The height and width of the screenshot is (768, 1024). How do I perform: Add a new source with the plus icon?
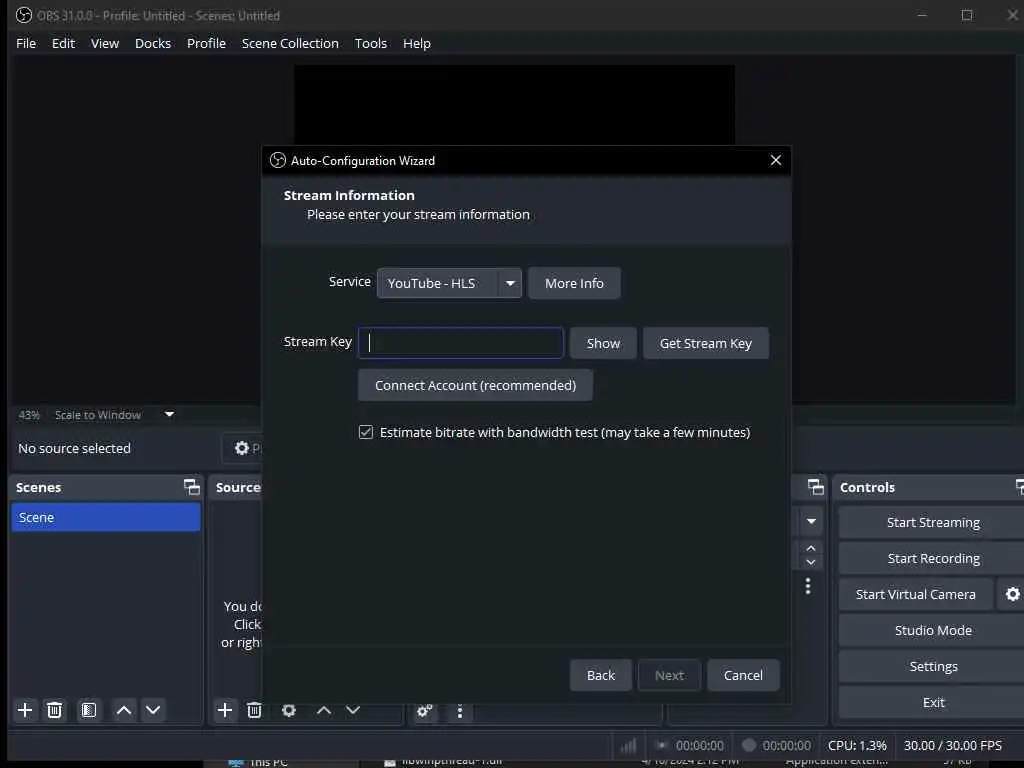(x=225, y=710)
